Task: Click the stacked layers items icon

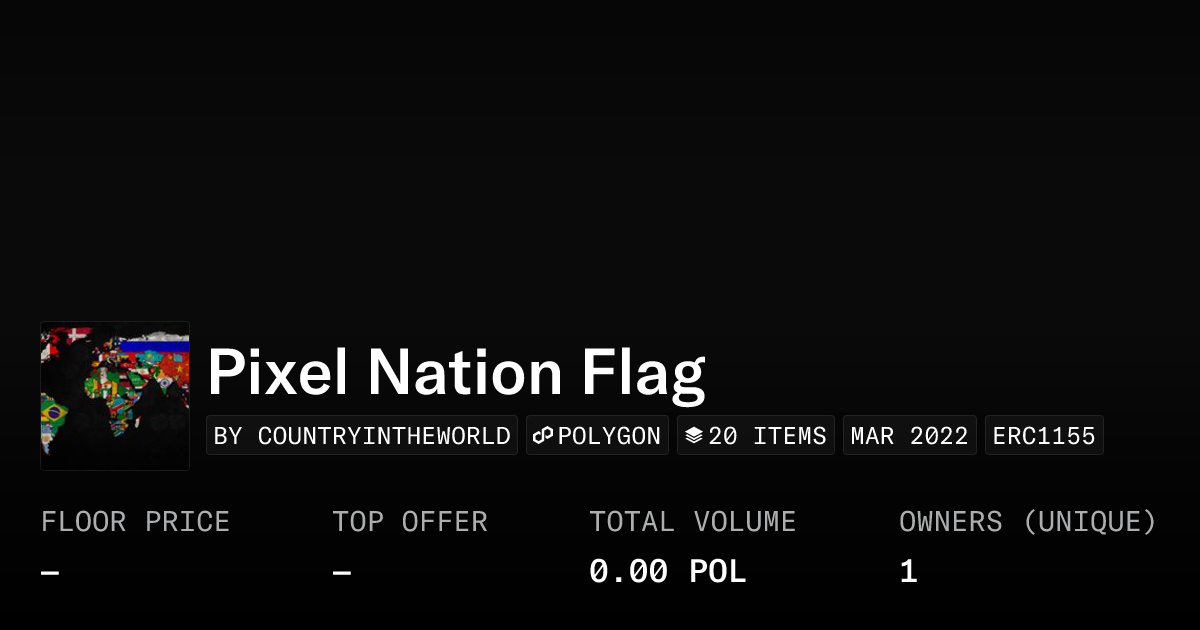Action: (694, 436)
